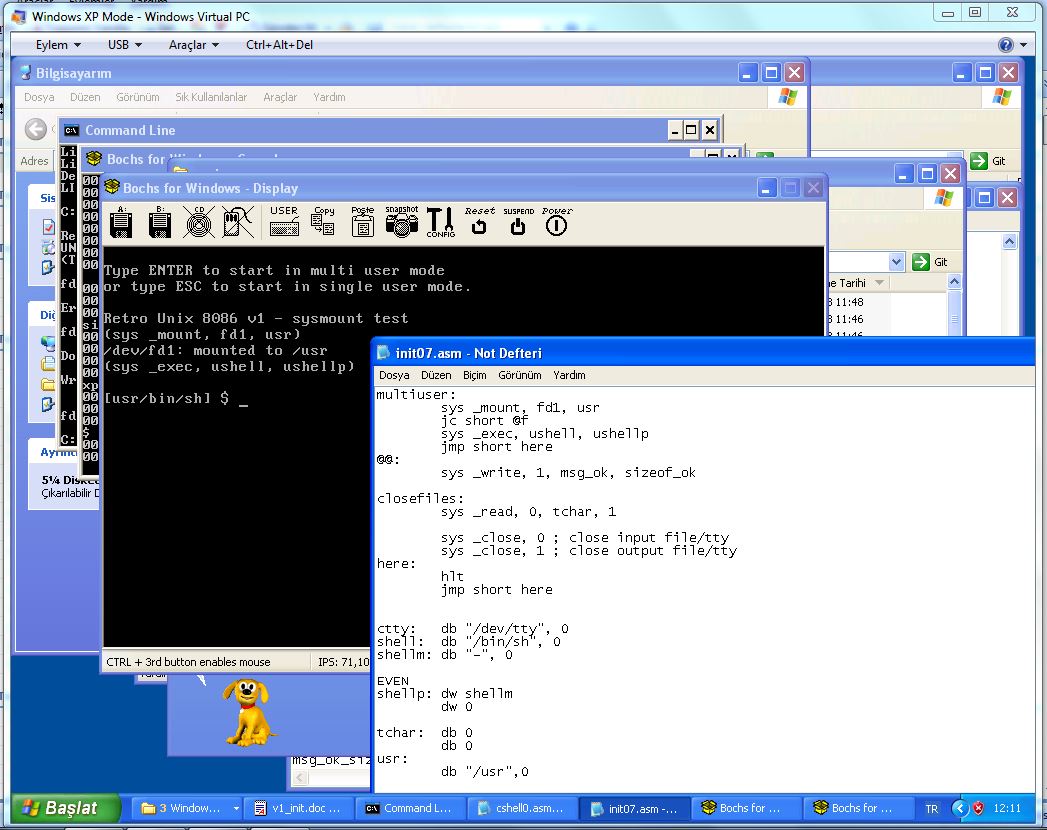Image resolution: width=1047 pixels, height=830 pixels.
Task: Open USB dropdown menu
Action: coord(125,45)
